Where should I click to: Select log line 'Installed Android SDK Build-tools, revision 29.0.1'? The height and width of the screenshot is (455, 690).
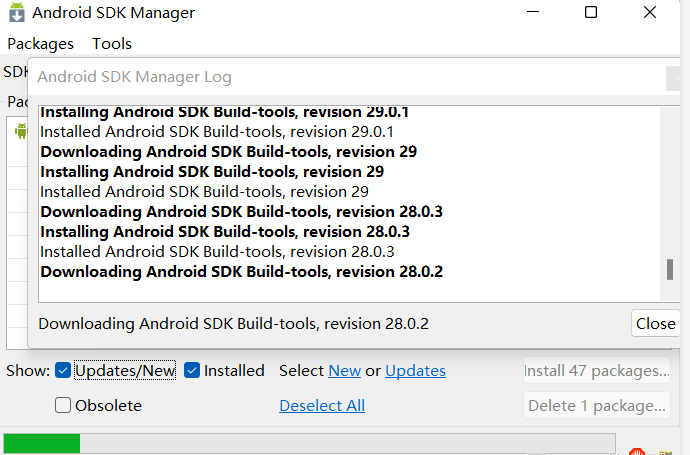click(x=217, y=132)
